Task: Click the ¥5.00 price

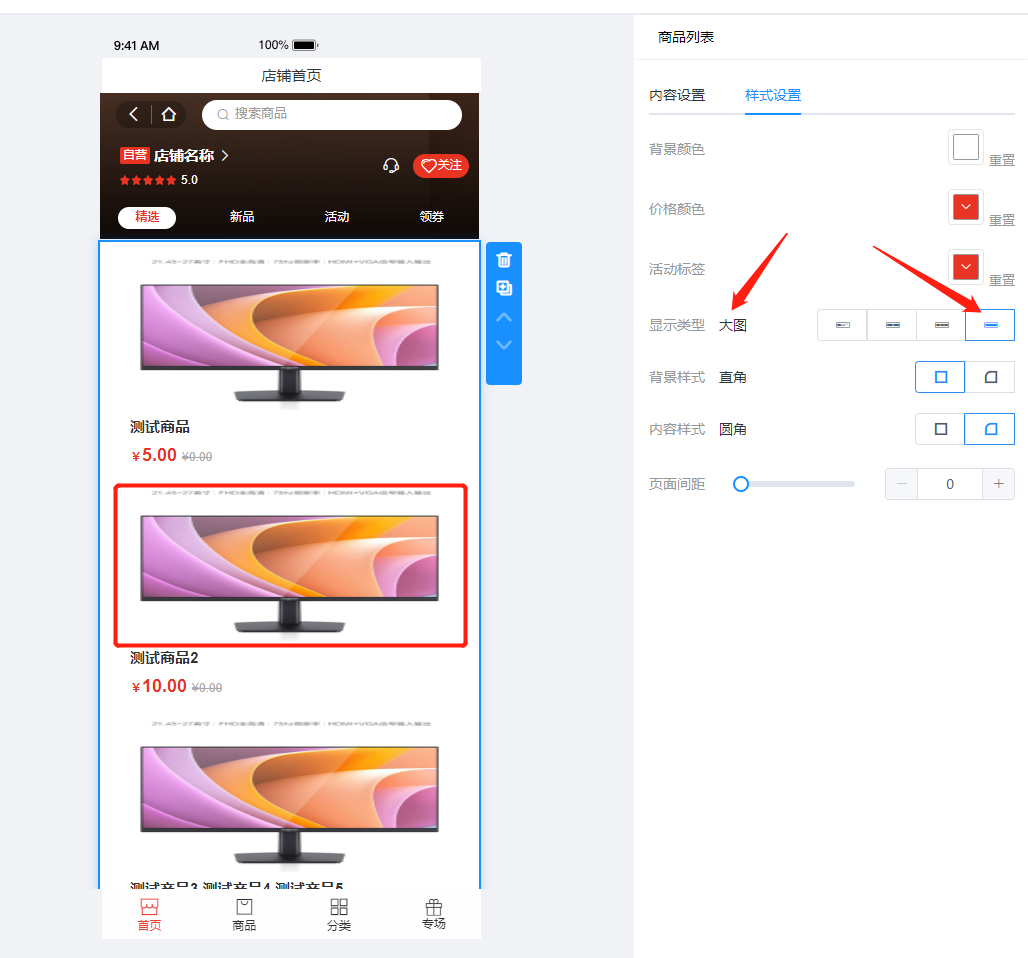Action: (x=154, y=455)
